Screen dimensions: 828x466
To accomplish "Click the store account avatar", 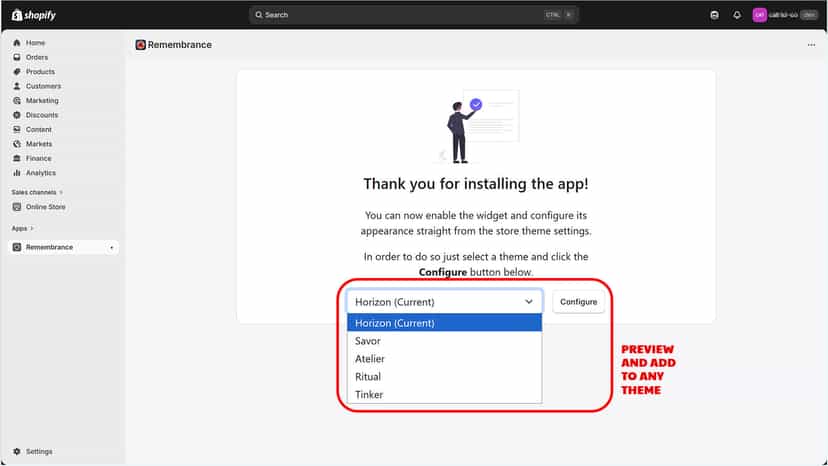I will pos(759,15).
